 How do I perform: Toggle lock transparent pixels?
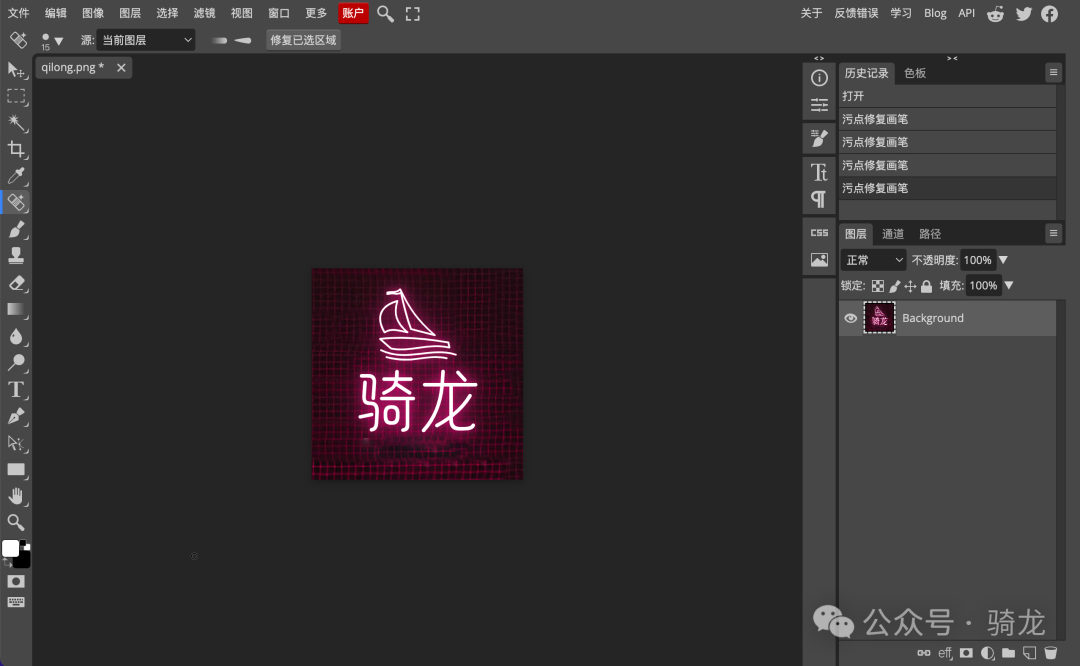tap(878, 286)
